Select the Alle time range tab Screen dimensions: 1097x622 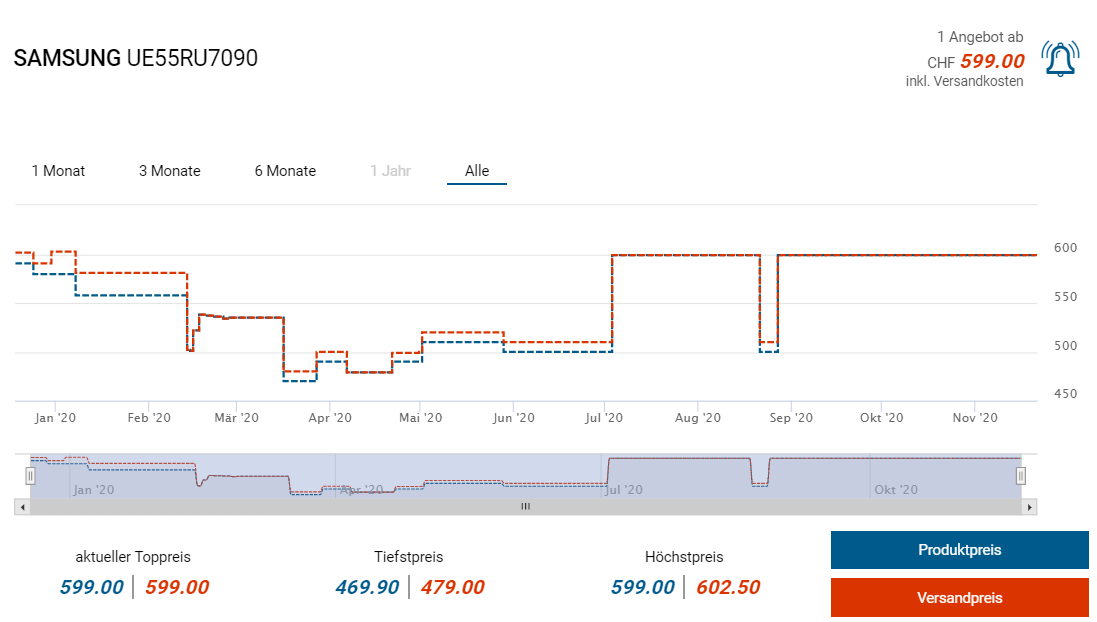(477, 171)
